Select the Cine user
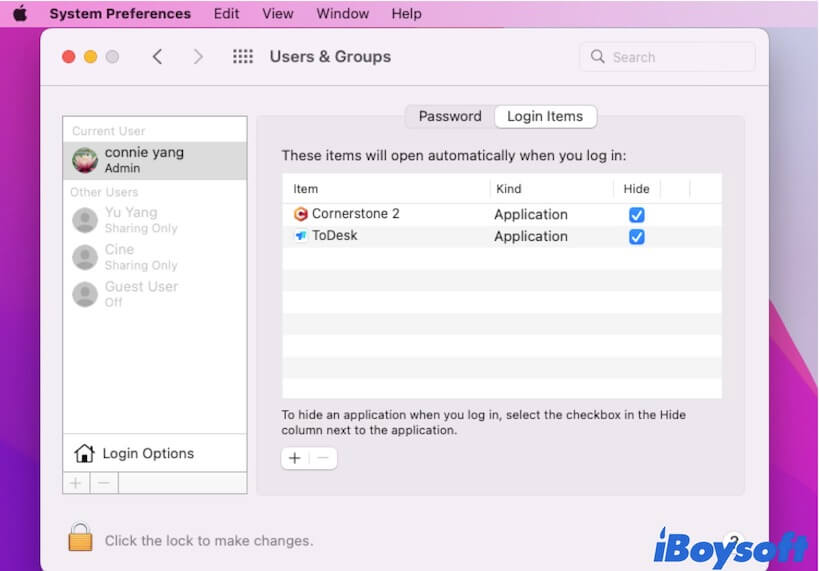Screen dimensions: 819x571 155,257
